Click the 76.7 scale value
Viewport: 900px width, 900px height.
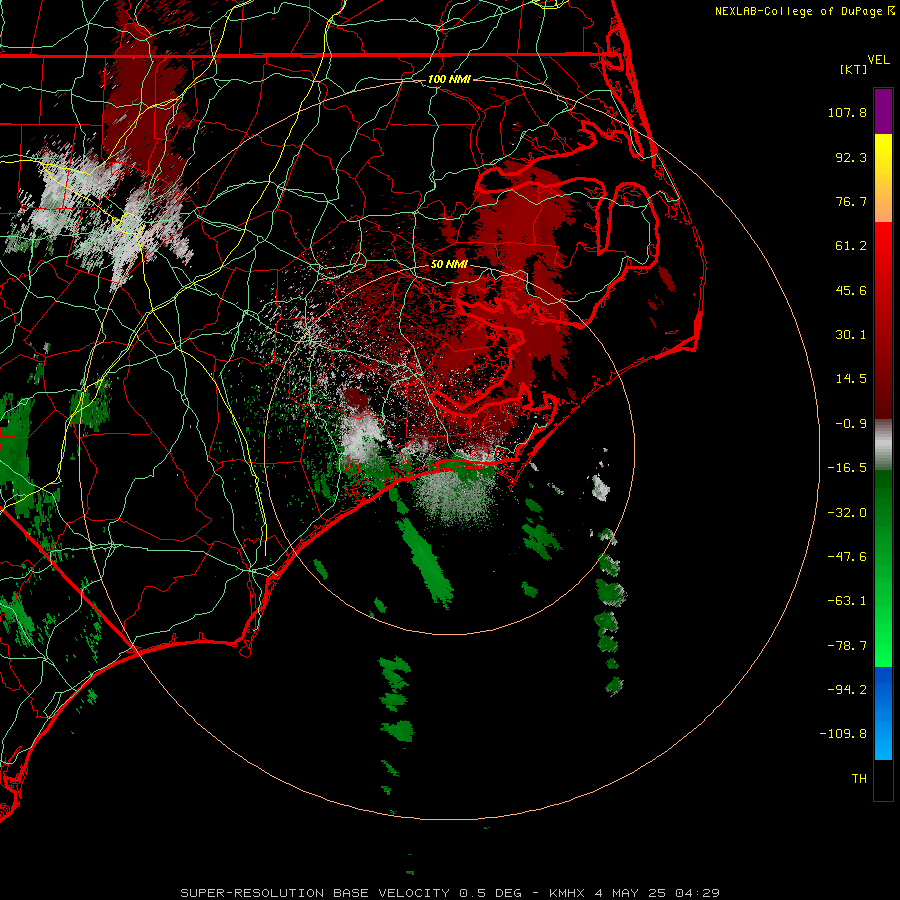coord(851,201)
